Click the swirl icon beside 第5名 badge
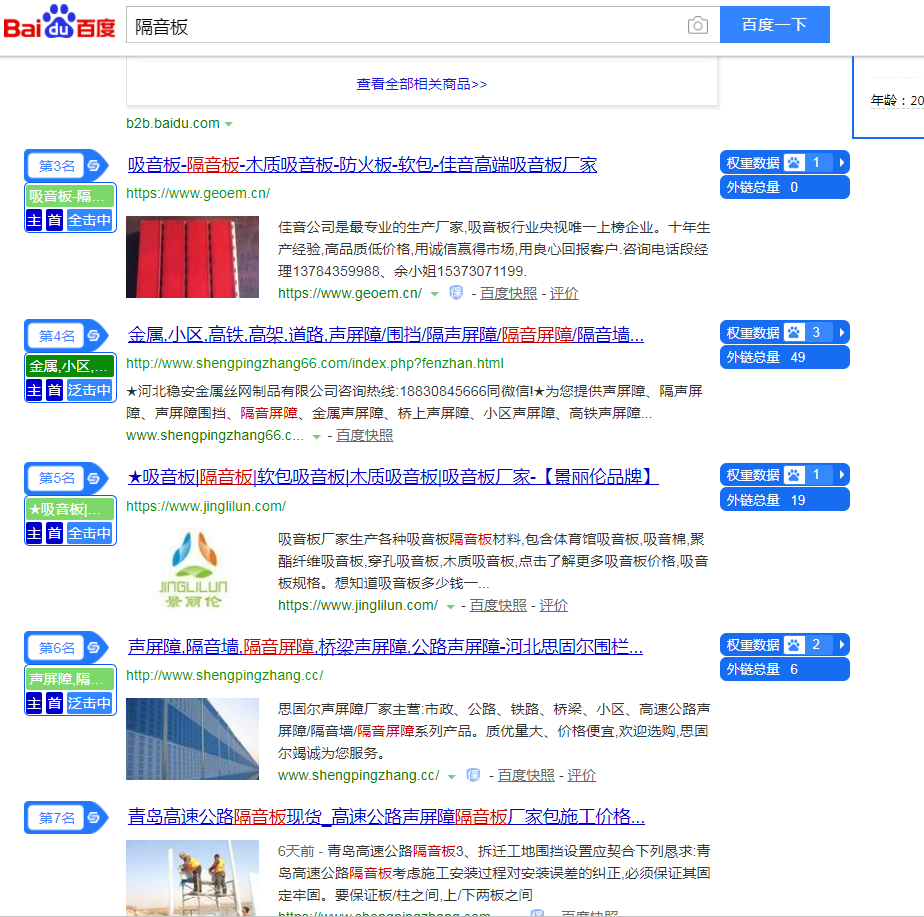The height and width of the screenshot is (917, 924). [x=94, y=478]
